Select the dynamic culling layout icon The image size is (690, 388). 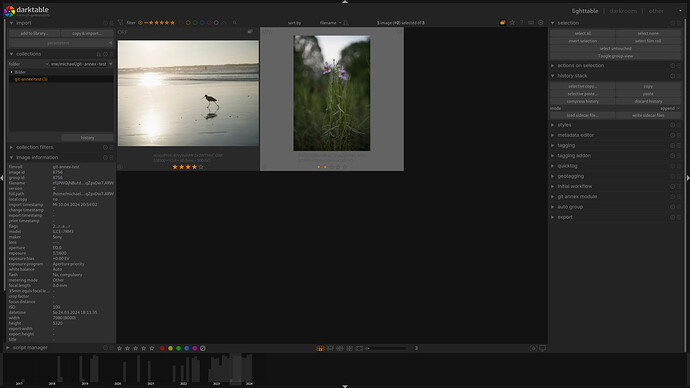coord(349,348)
